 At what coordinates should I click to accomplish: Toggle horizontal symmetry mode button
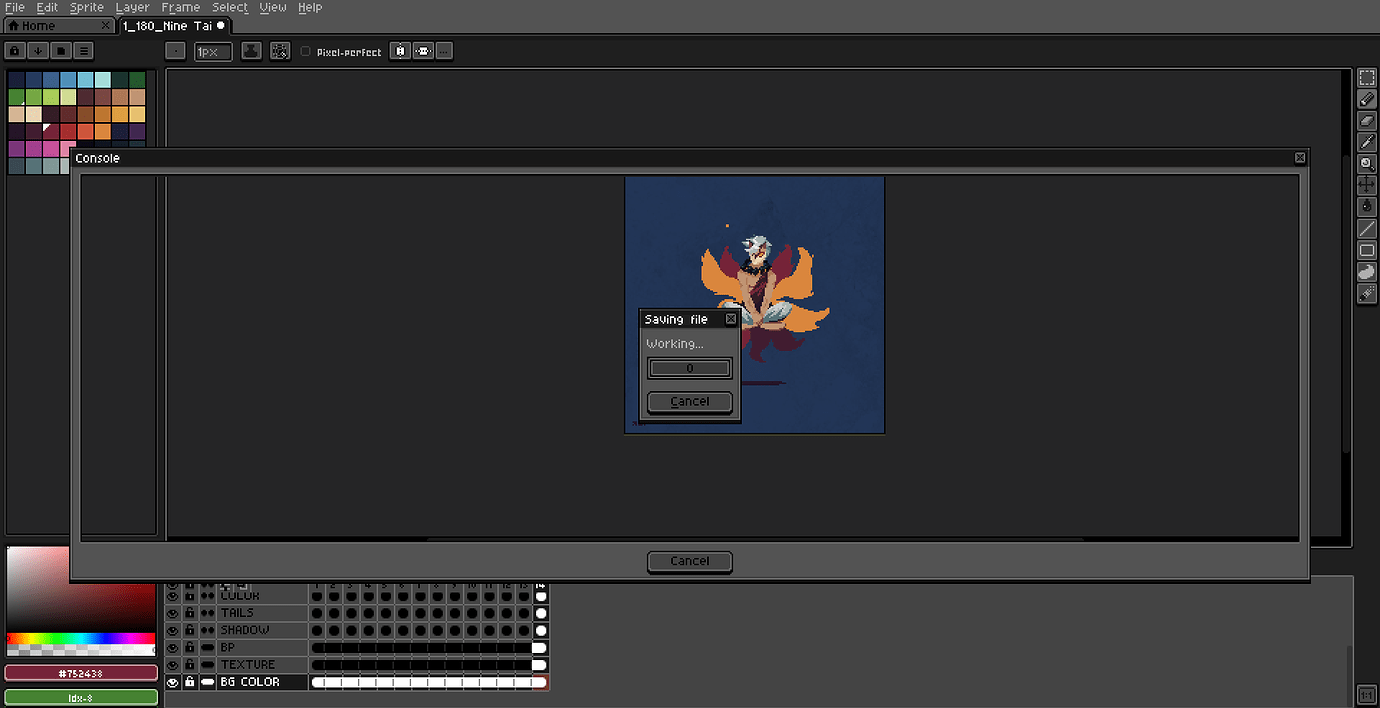click(x=423, y=51)
